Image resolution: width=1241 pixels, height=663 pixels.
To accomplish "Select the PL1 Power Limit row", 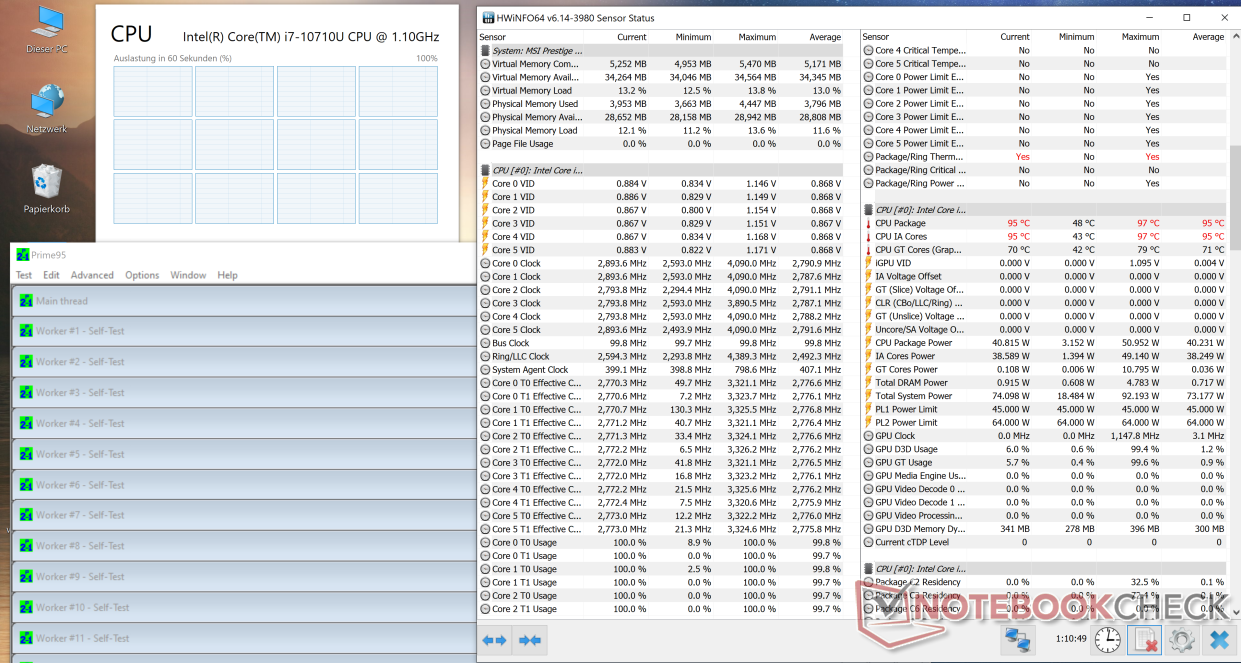I will click(1044, 409).
